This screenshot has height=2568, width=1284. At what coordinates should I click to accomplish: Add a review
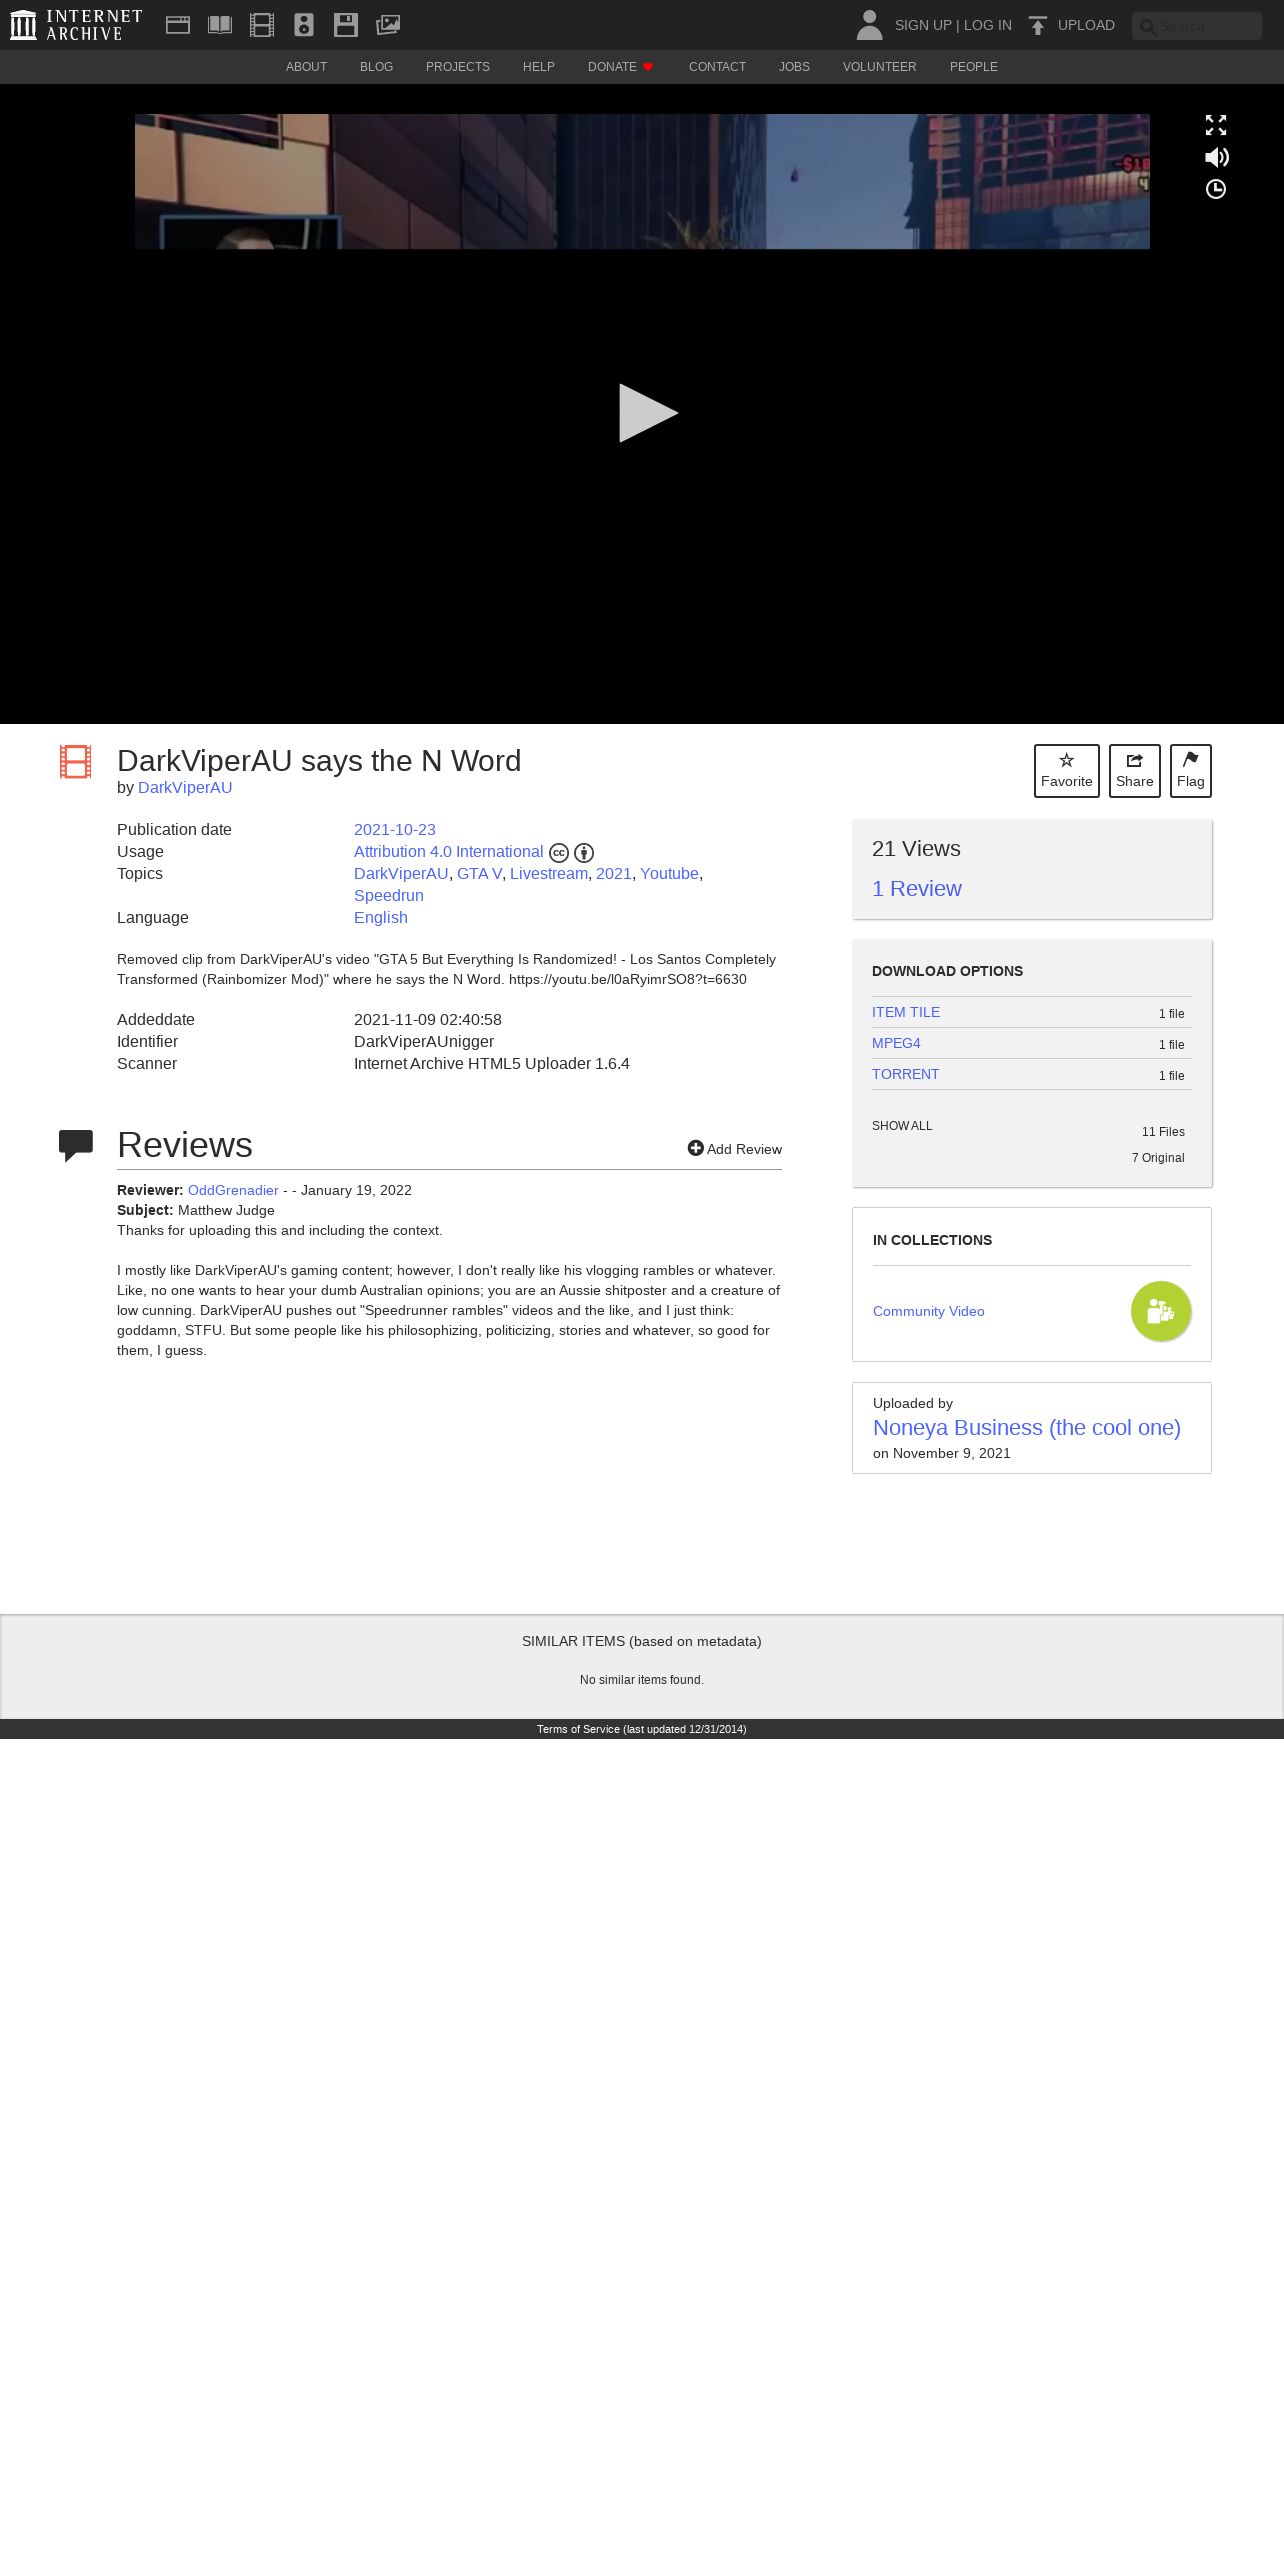735,1149
